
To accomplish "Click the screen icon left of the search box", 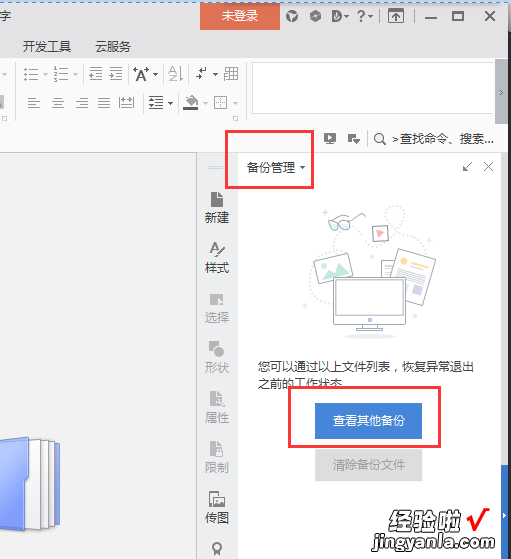I will tap(354, 139).
